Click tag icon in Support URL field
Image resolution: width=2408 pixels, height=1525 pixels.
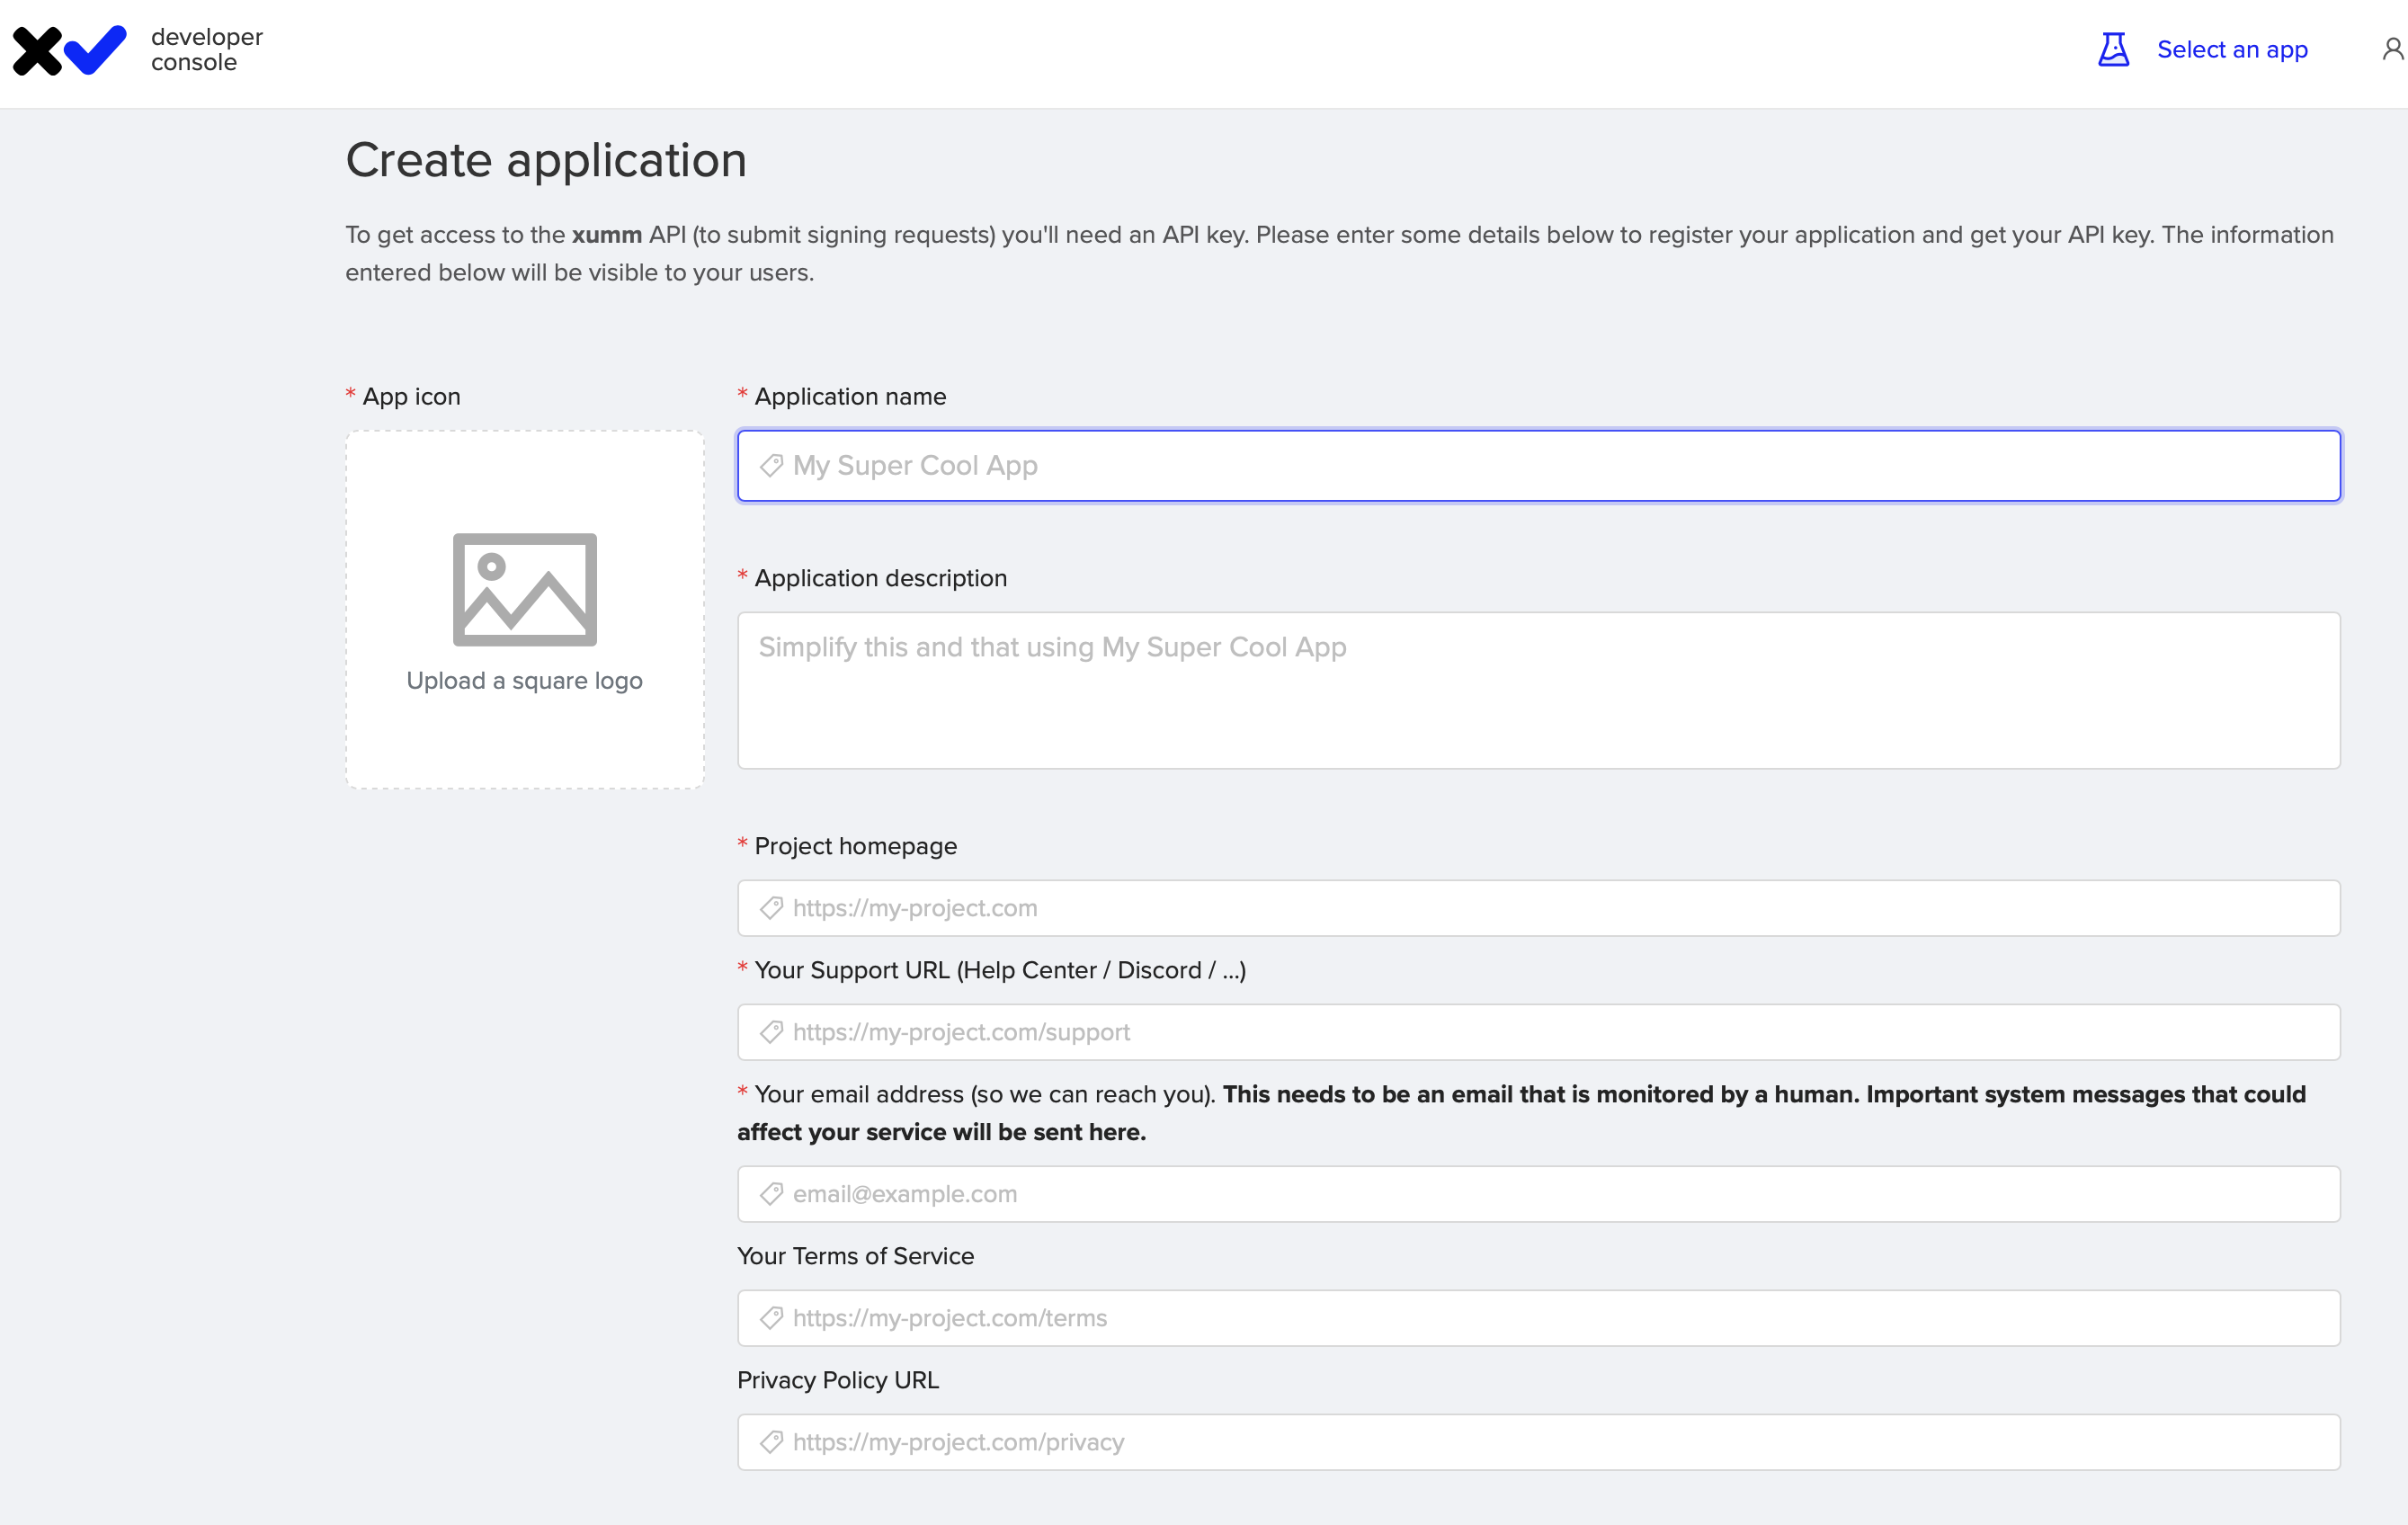(x=771, y=1032)
